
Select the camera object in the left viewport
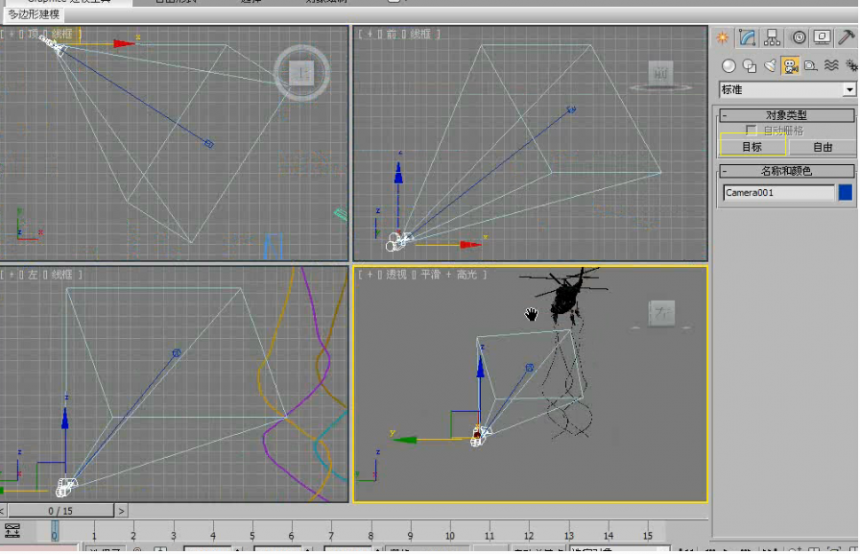click(x=66, y=486)
